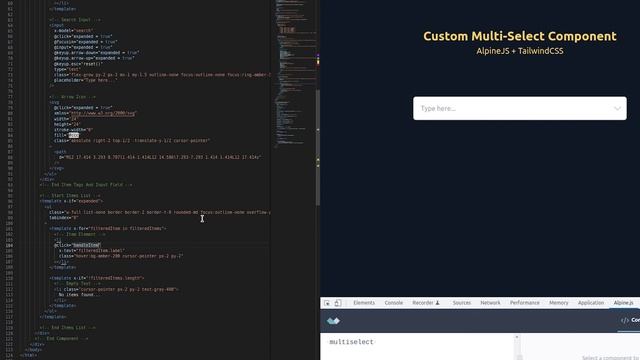Click the placeholder="Type here..." code line
The width and height of the screenshot is (640, 360).
tap(86, 80)
